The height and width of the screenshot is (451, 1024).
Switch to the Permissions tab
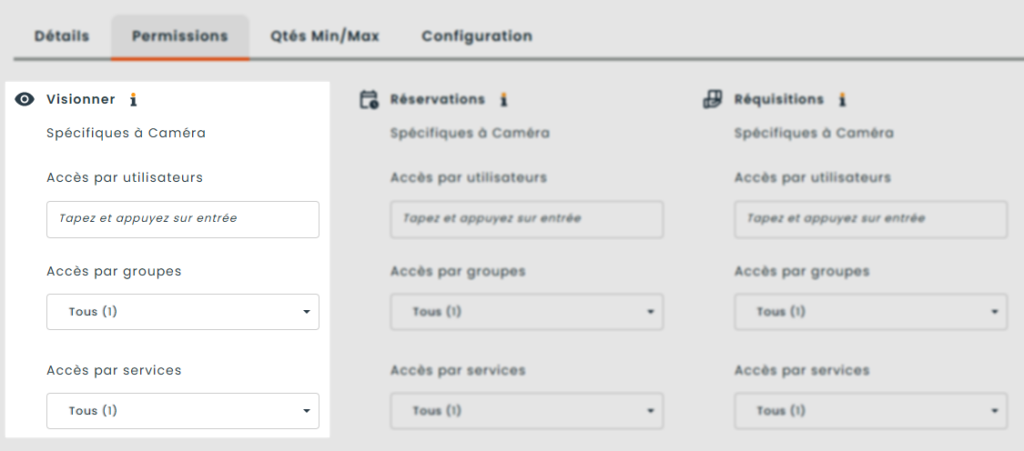point(180,36)
